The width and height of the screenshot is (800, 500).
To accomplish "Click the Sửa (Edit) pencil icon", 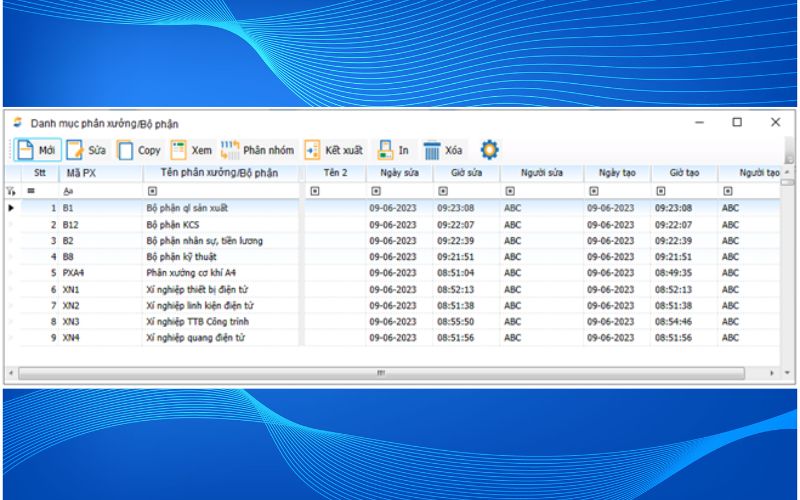I will (x=75, y=150).
